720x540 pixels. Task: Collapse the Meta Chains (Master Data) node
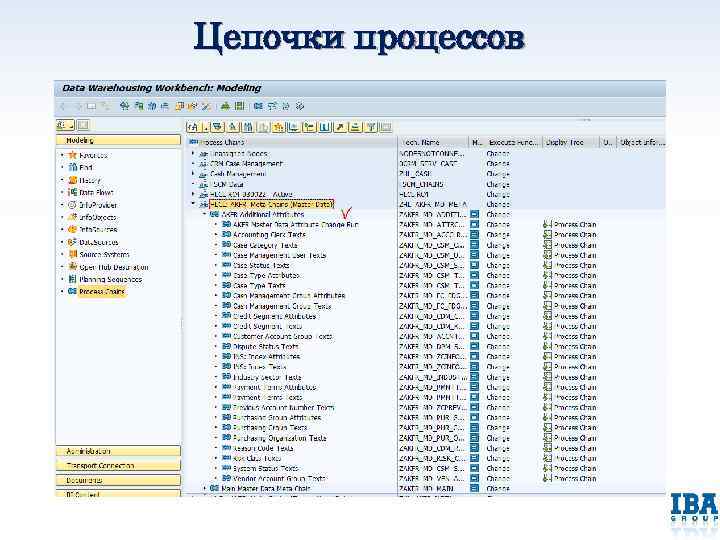[x=193, y=204]
